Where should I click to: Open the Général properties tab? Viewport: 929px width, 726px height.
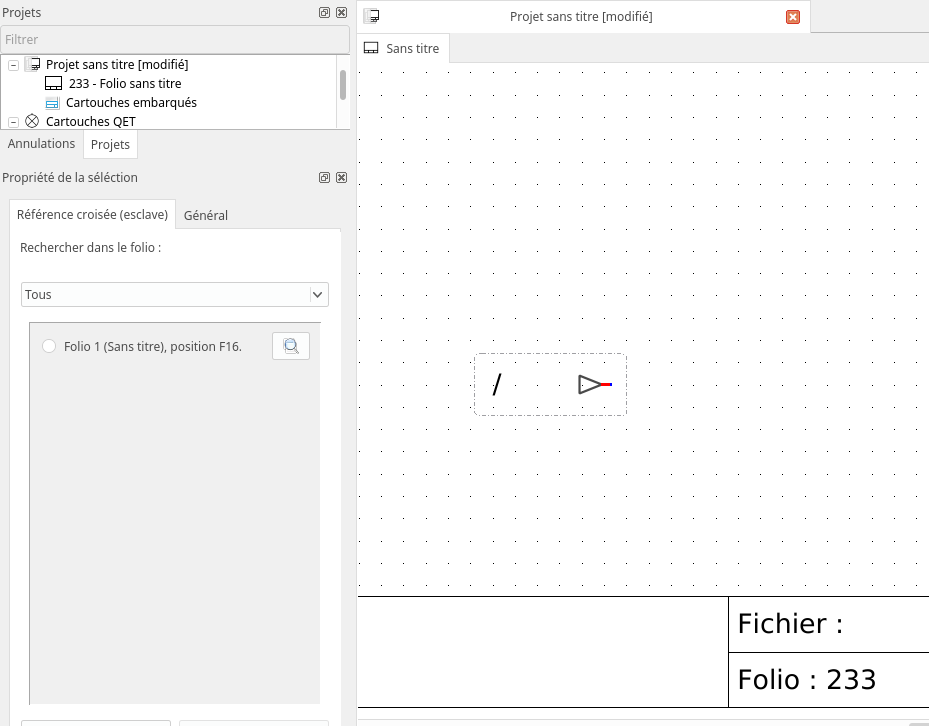click(206, 215)
